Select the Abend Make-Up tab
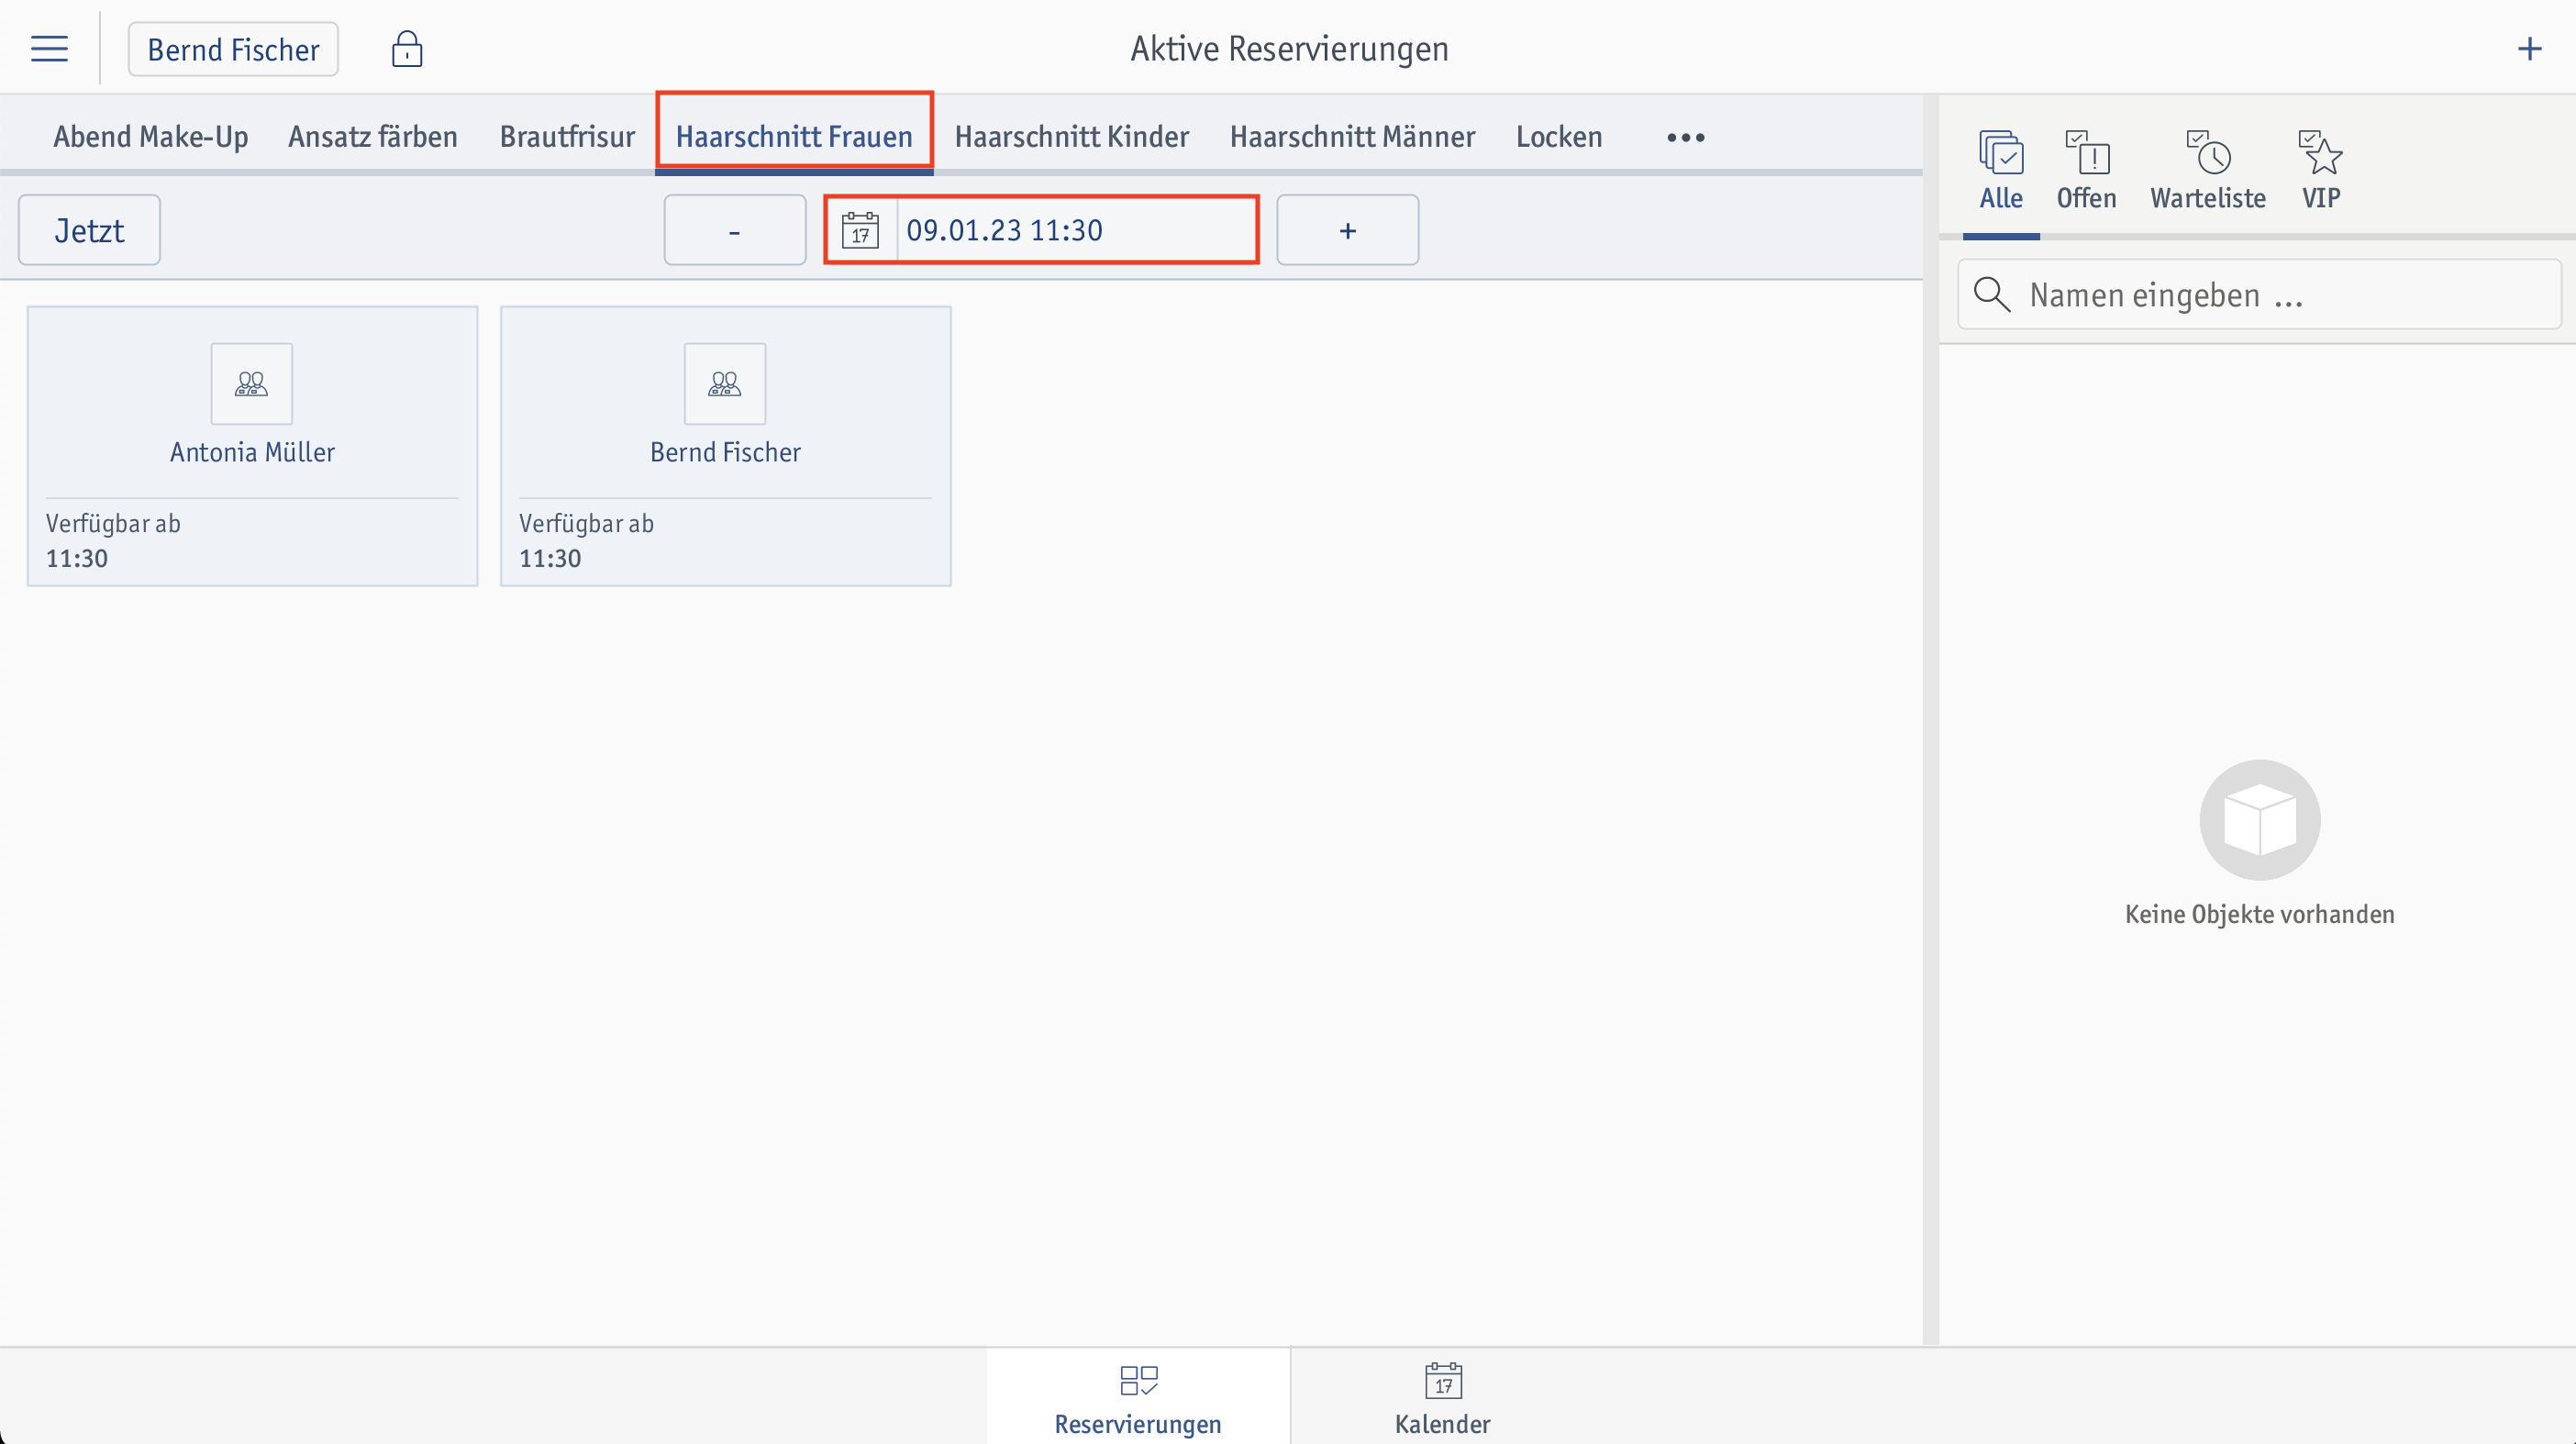Screen dimensions: 2576x1444 click(x=151, y=136)
